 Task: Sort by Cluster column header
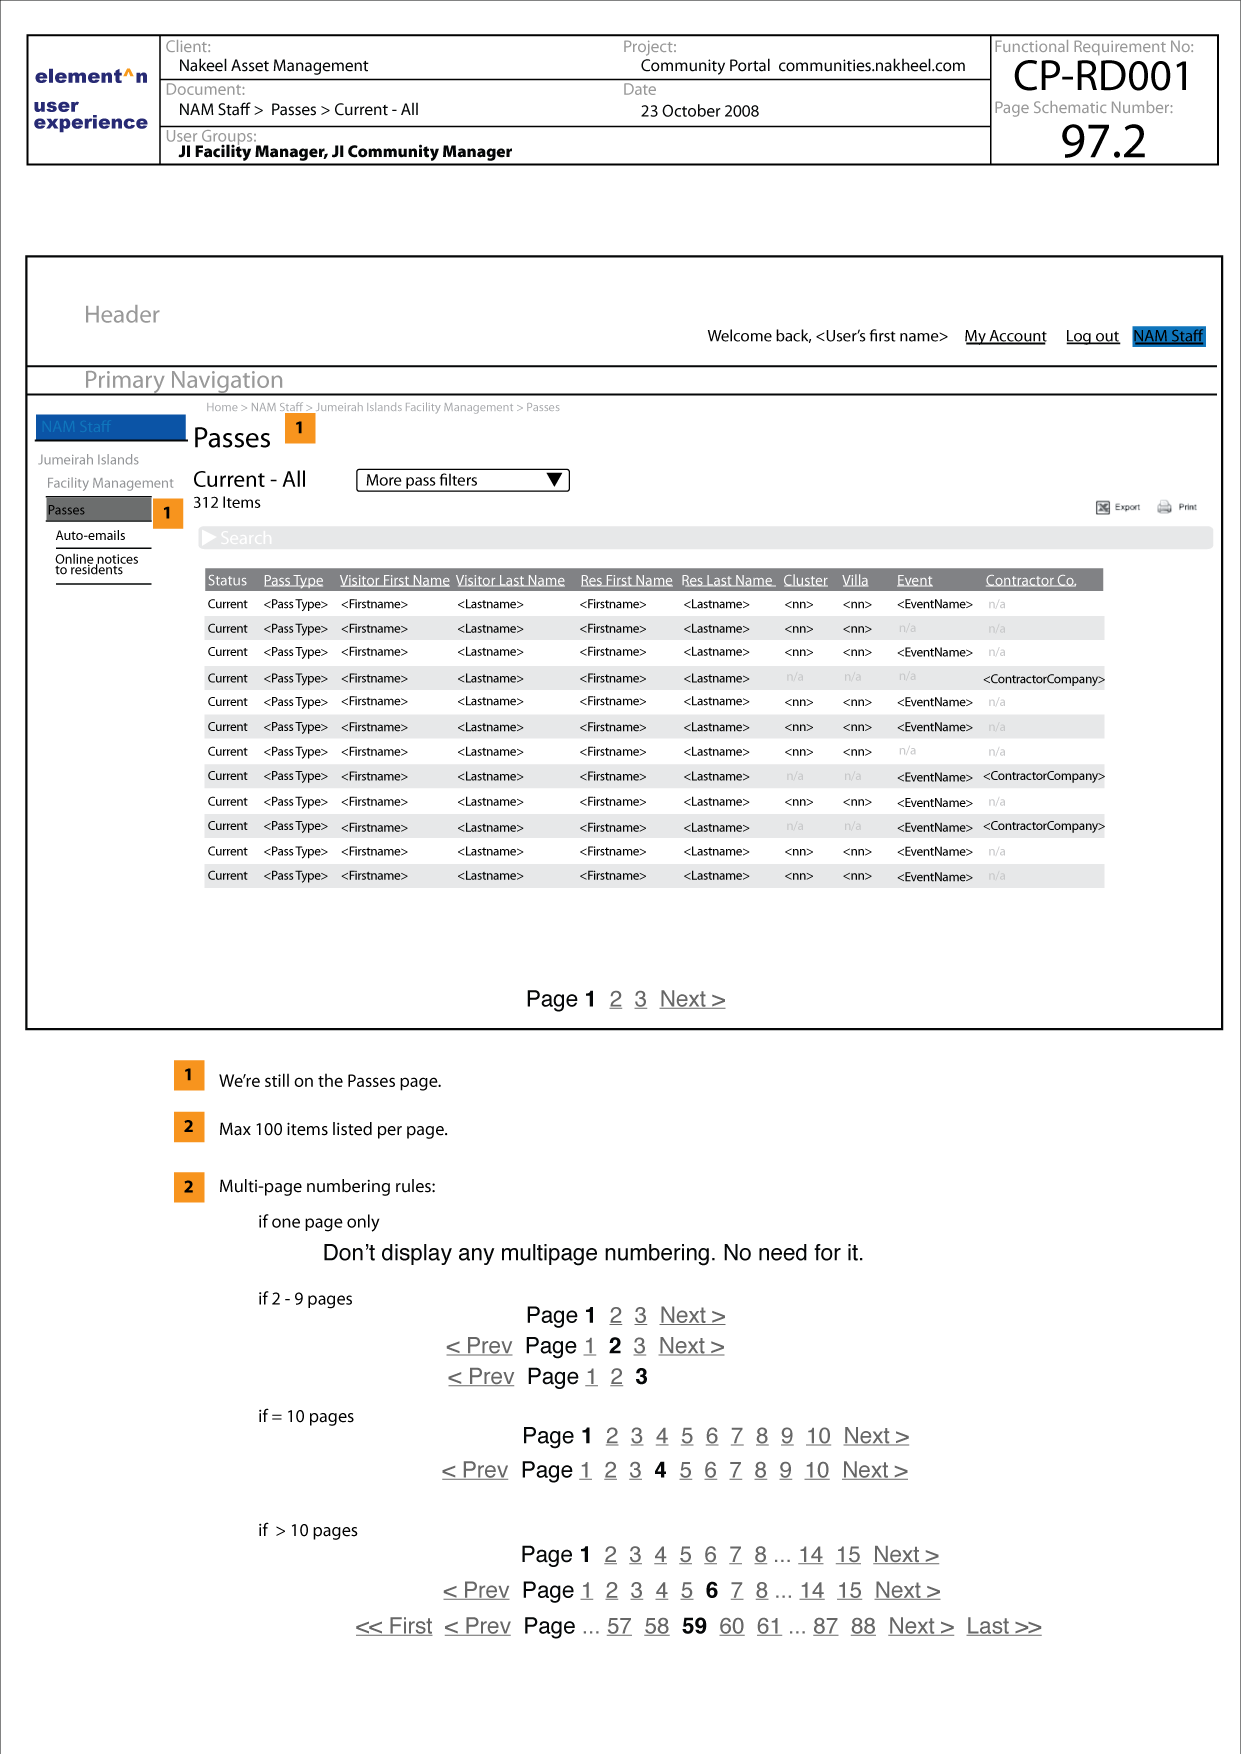805,580
